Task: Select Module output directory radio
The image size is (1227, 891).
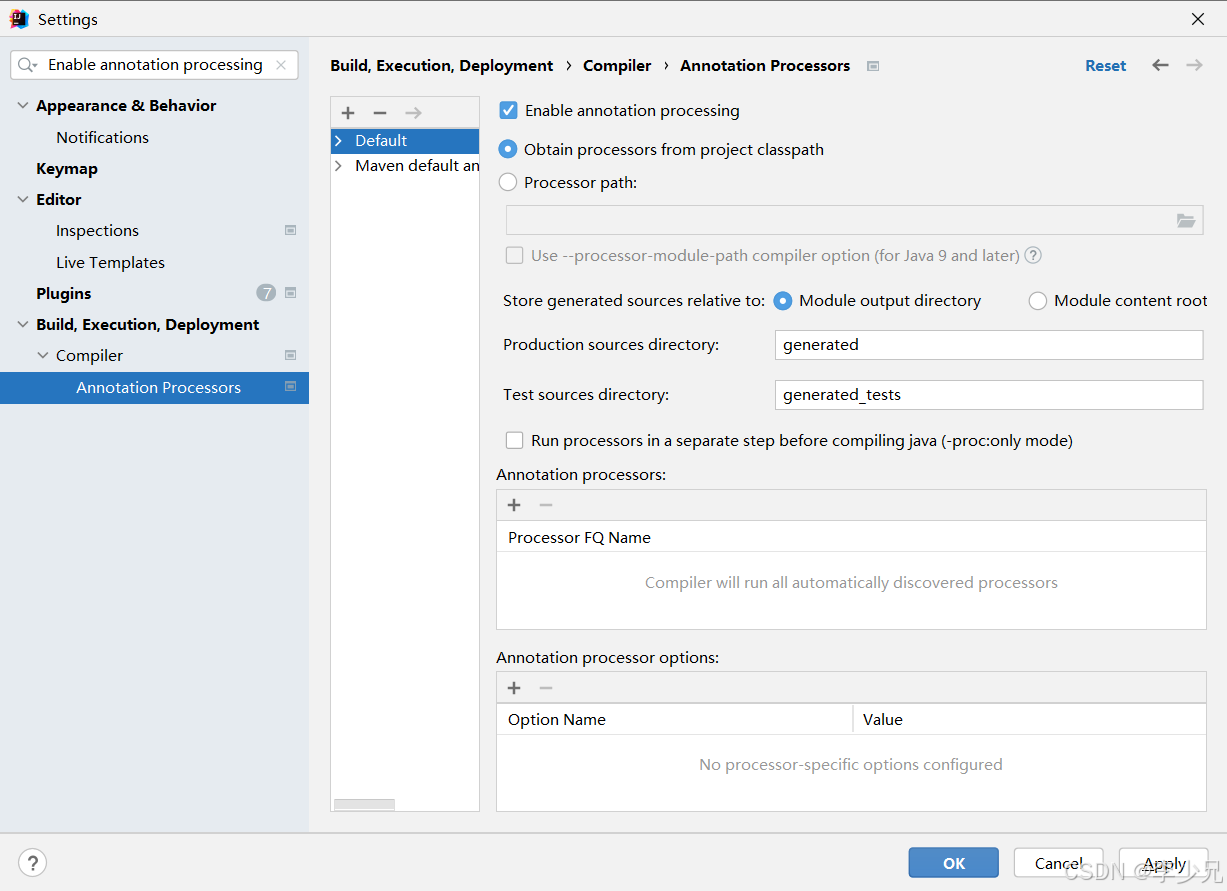Action: click(783, 301)
